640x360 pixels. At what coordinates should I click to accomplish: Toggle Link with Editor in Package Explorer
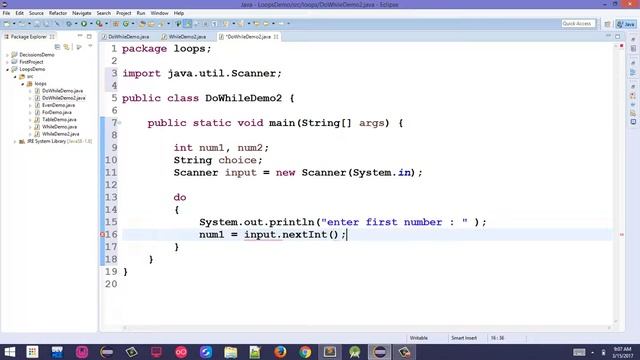tap(67, 47)
